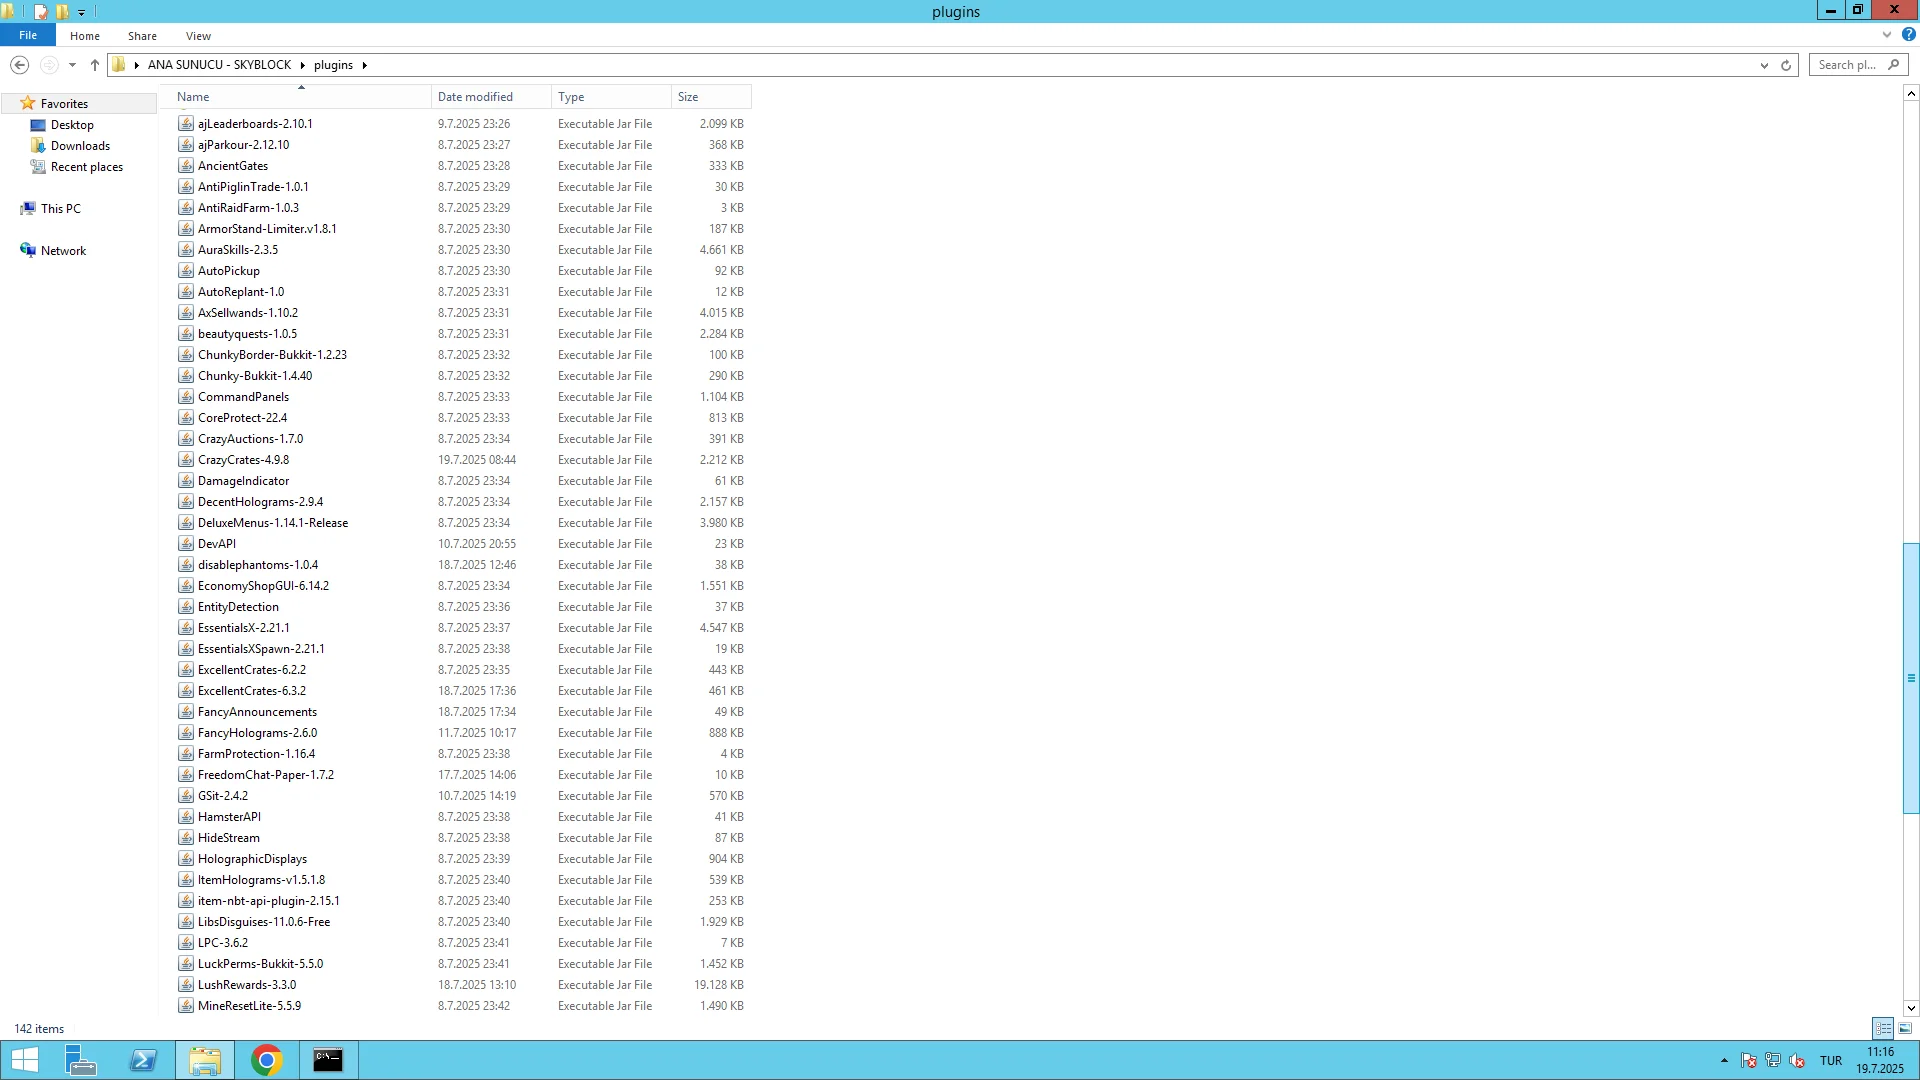Switch to large thumbnails view layout
This screenshot has height=1080, width=1920.
(1905, 1028)
